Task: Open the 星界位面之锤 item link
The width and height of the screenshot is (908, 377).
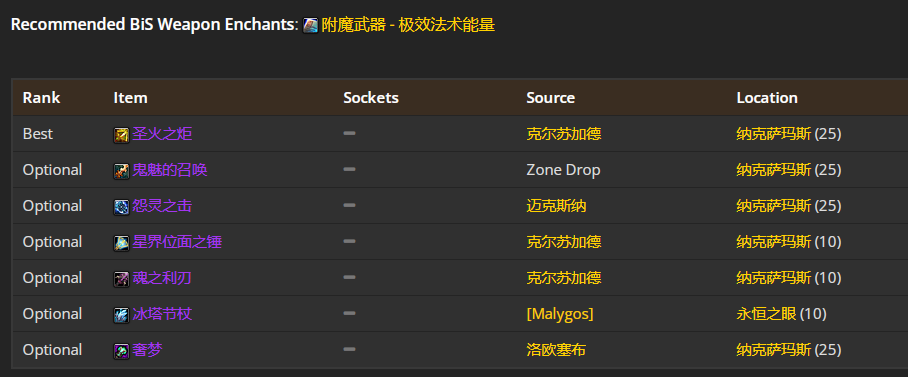Action: 177,242
